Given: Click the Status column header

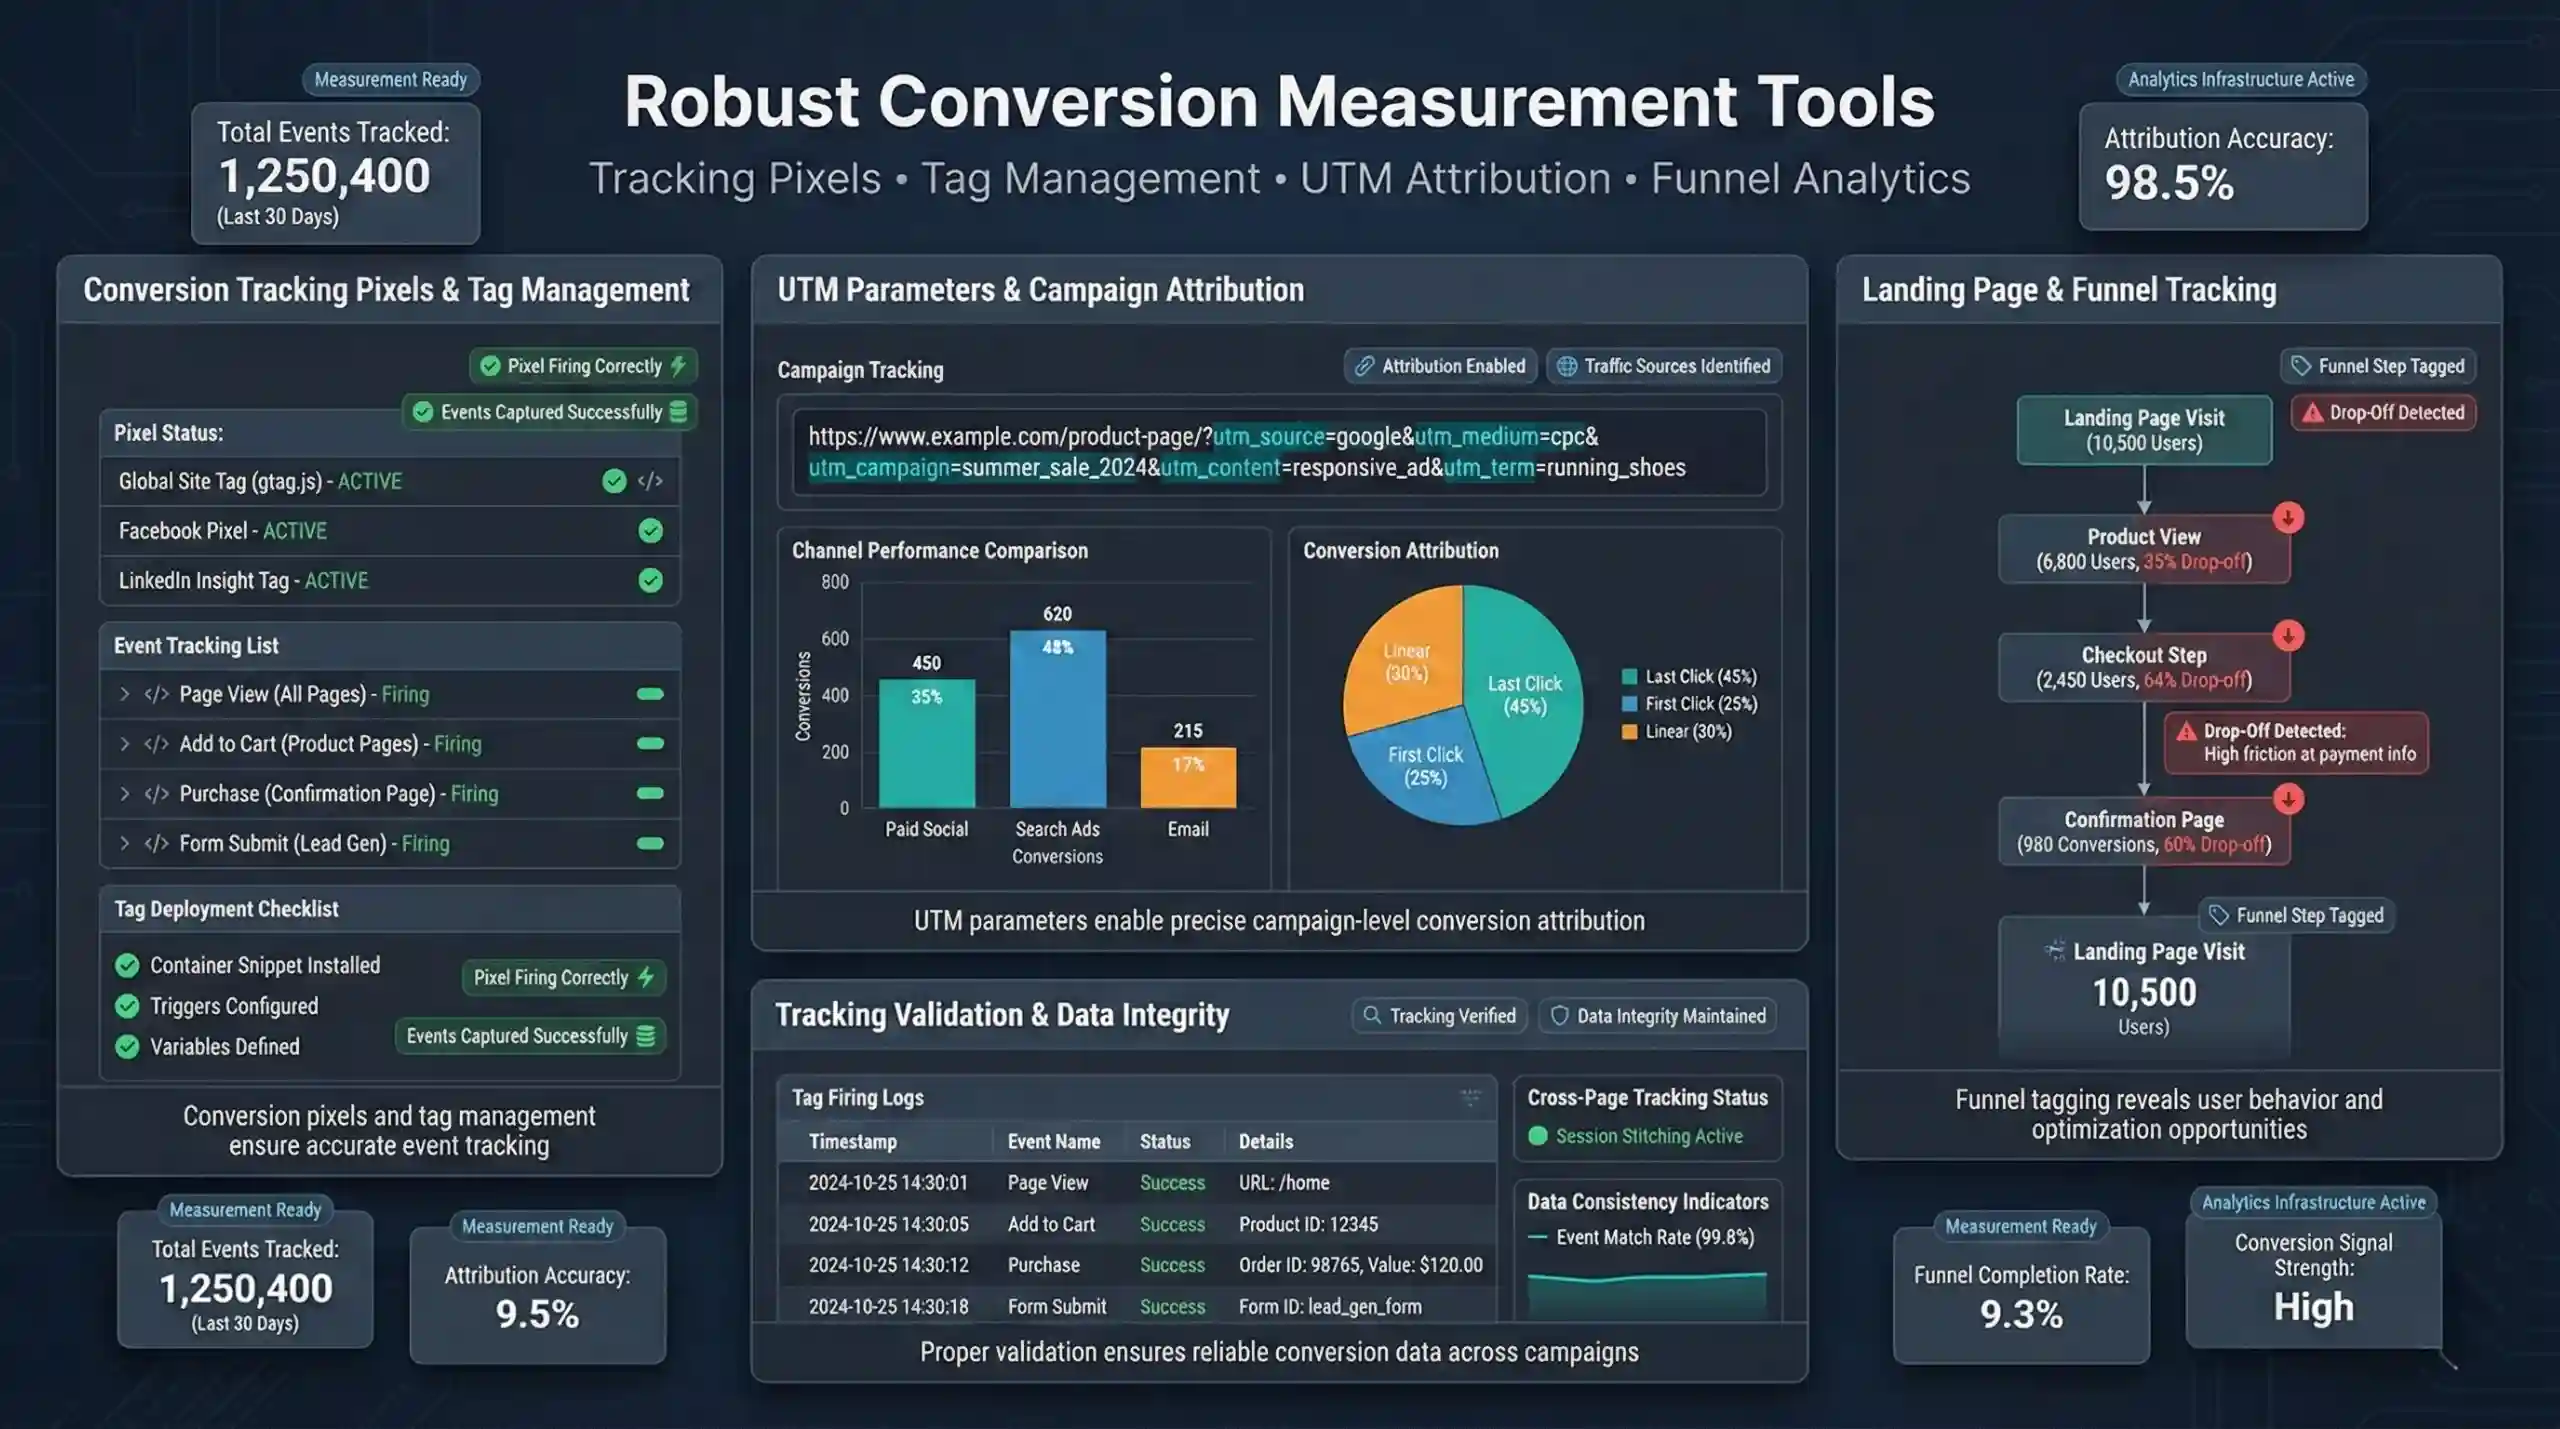Looking at the screenshot, I should 1165,1142.
